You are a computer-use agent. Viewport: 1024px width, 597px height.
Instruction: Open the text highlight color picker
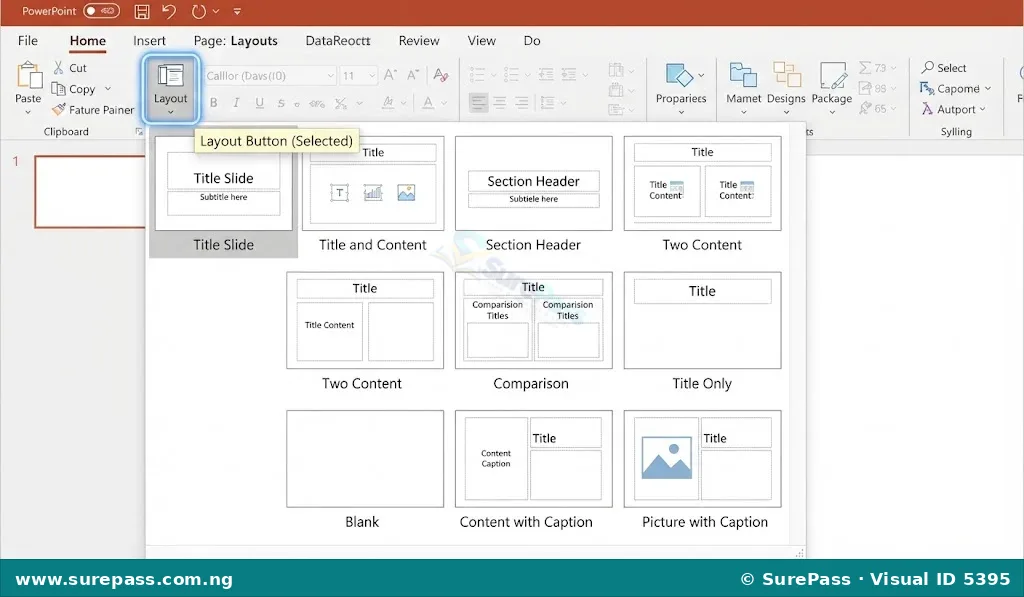(x=394, y=103)
